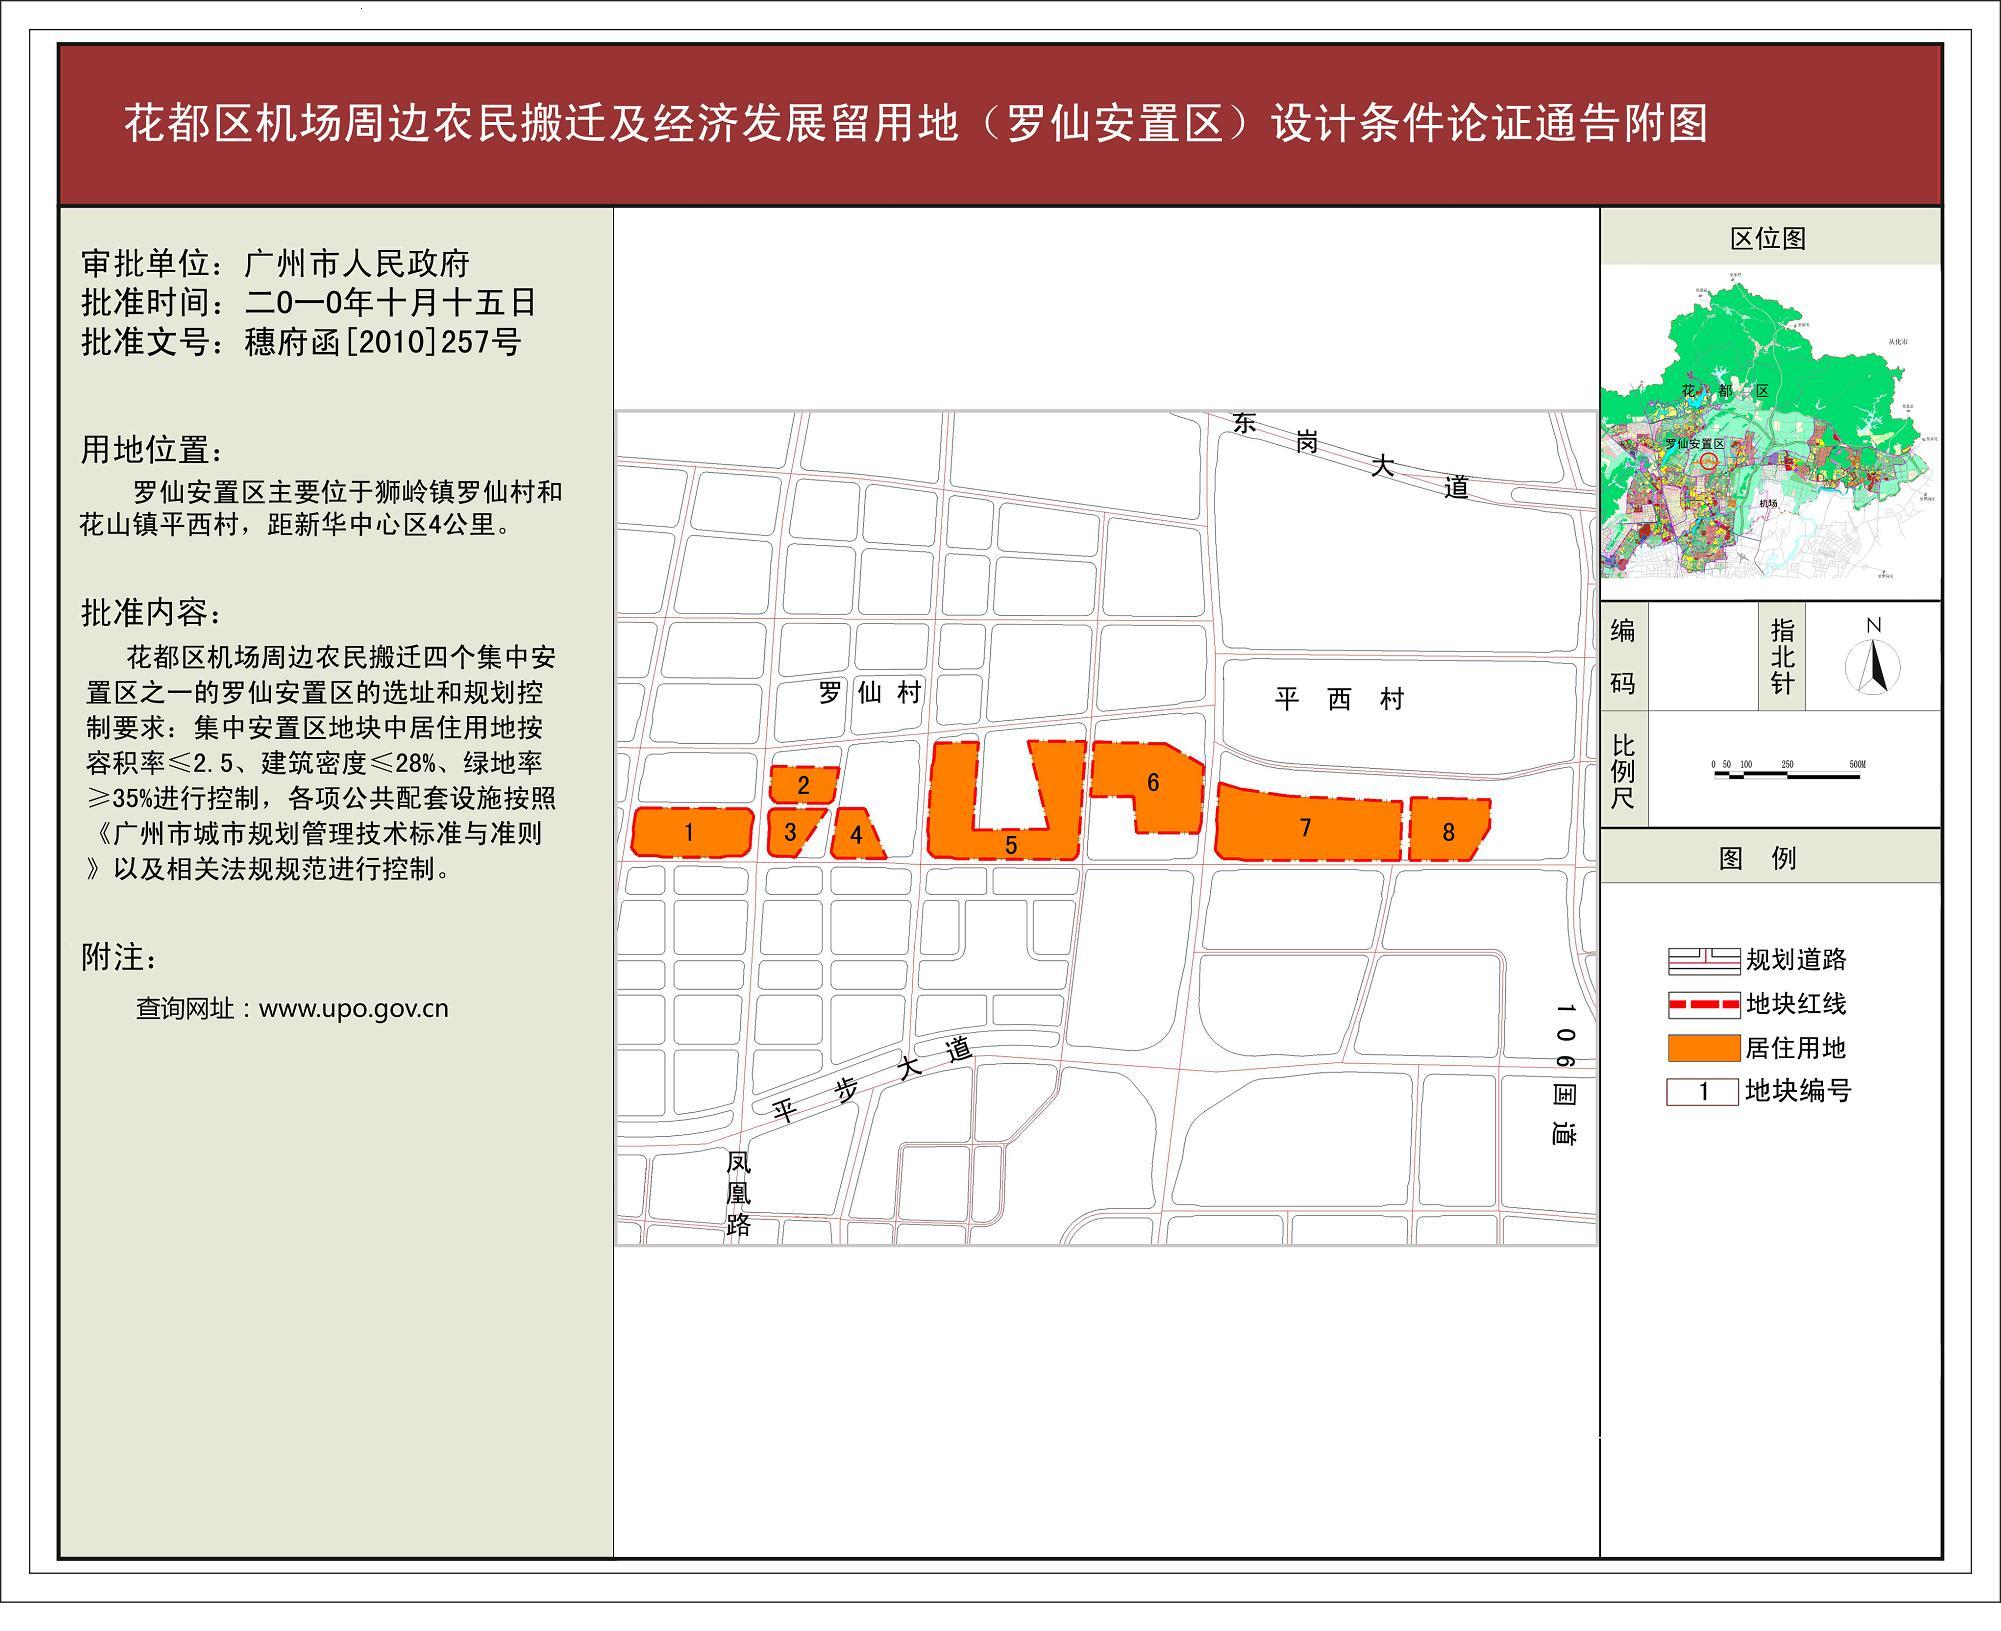Click the 图例 legend header
The image size is (2001, 1631).
point(1757,858)
